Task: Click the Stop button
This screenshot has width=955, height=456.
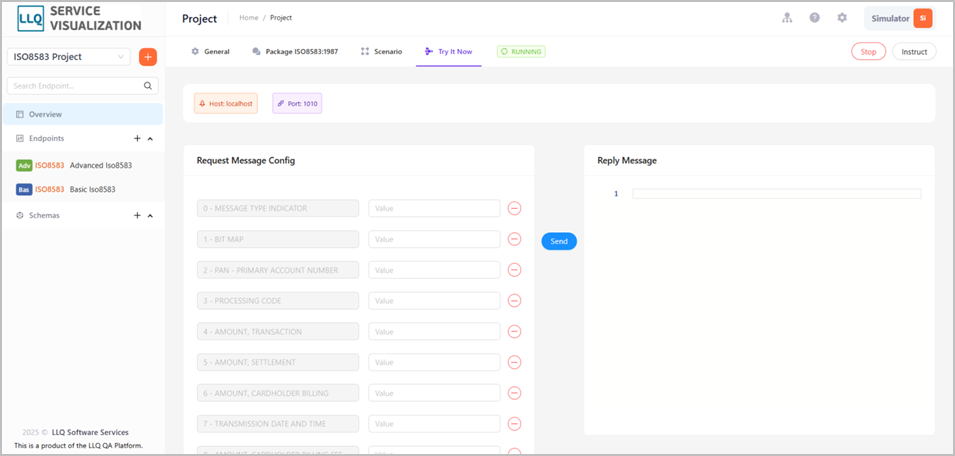Action: [x=868, y=52]
